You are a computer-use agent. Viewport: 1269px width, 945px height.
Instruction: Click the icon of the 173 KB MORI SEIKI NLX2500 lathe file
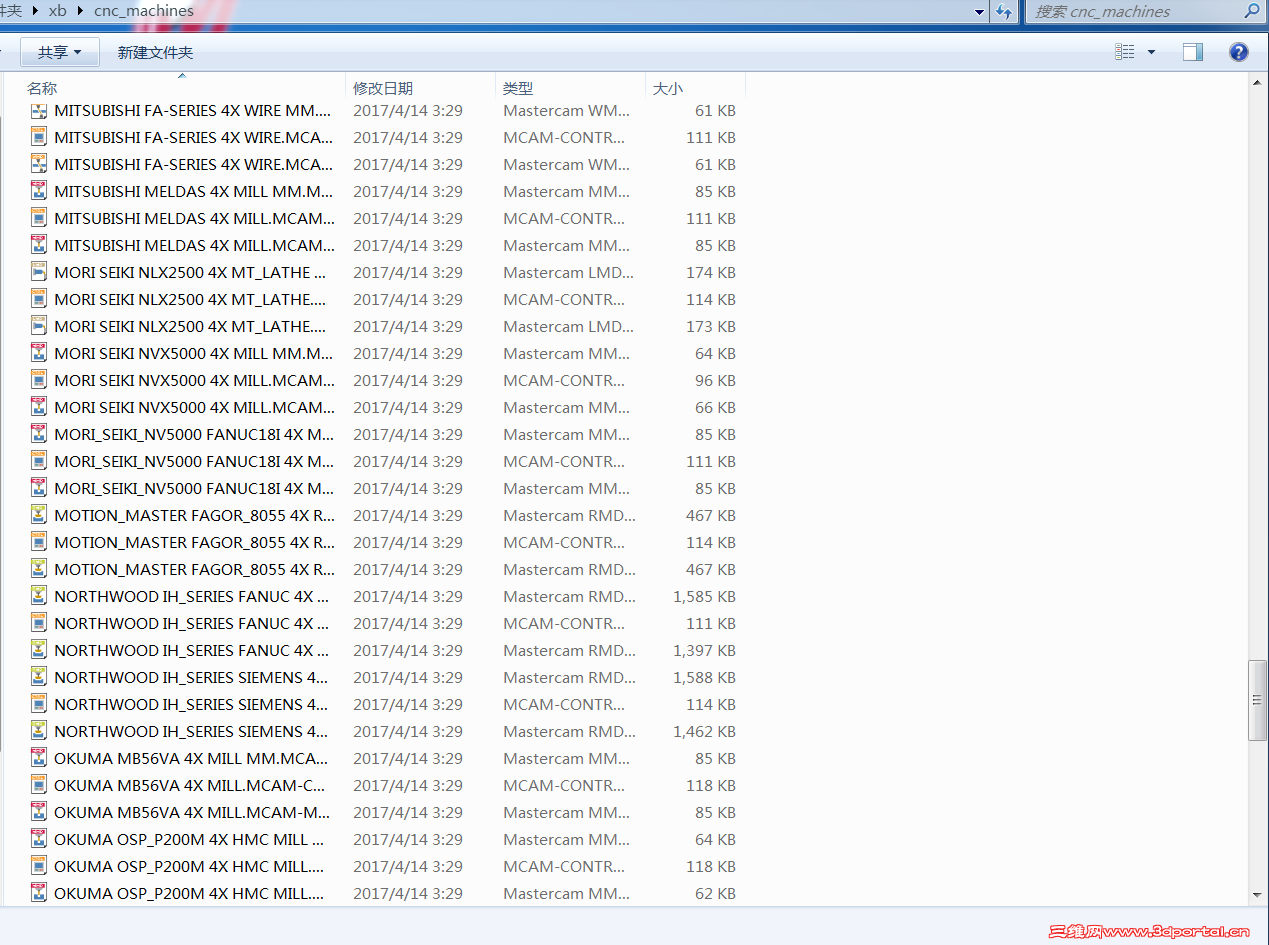[38, 326]
